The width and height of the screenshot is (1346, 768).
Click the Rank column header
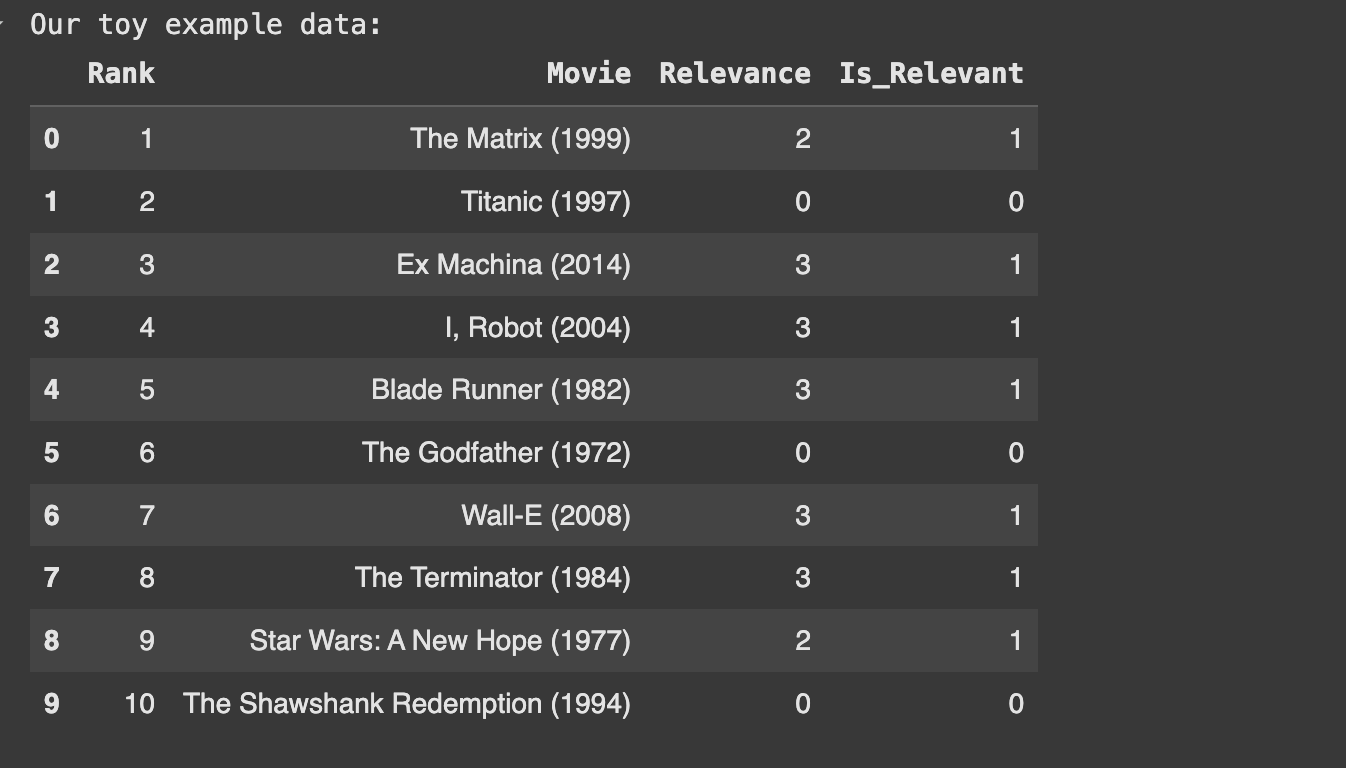[121, 73]
